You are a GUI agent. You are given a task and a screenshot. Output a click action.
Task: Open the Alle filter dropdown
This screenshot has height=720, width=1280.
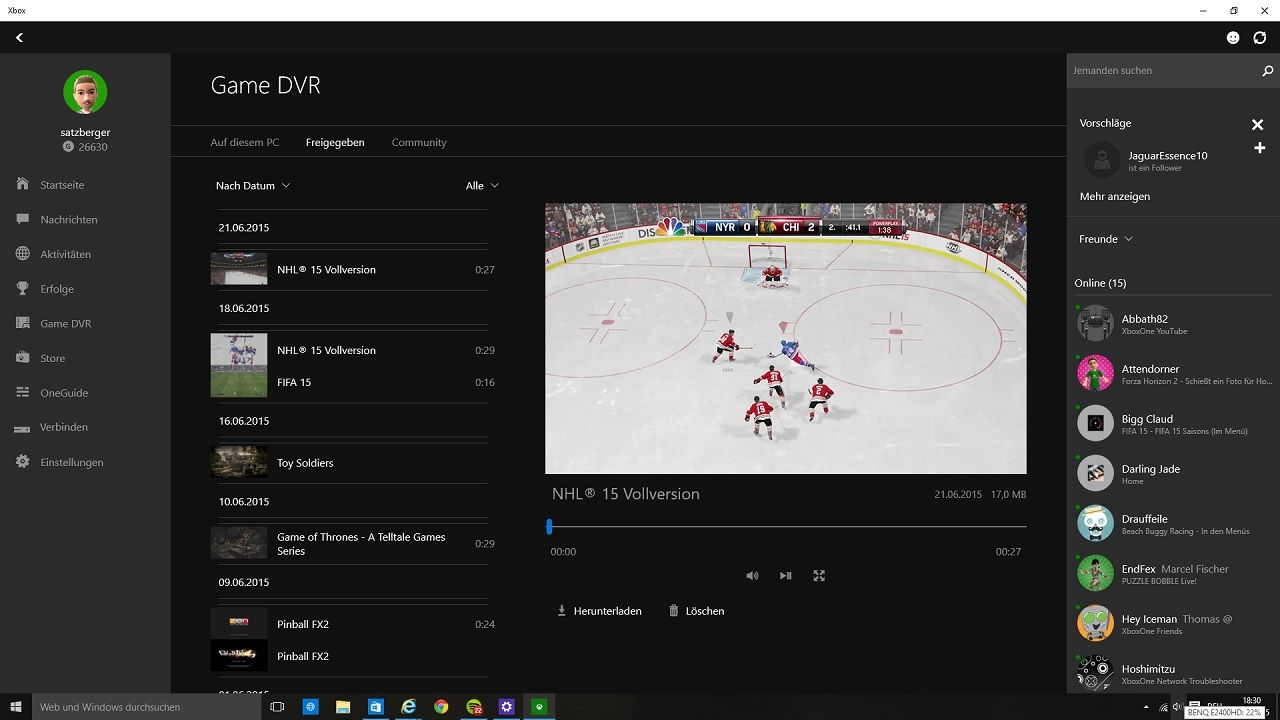tap(482, 185)
